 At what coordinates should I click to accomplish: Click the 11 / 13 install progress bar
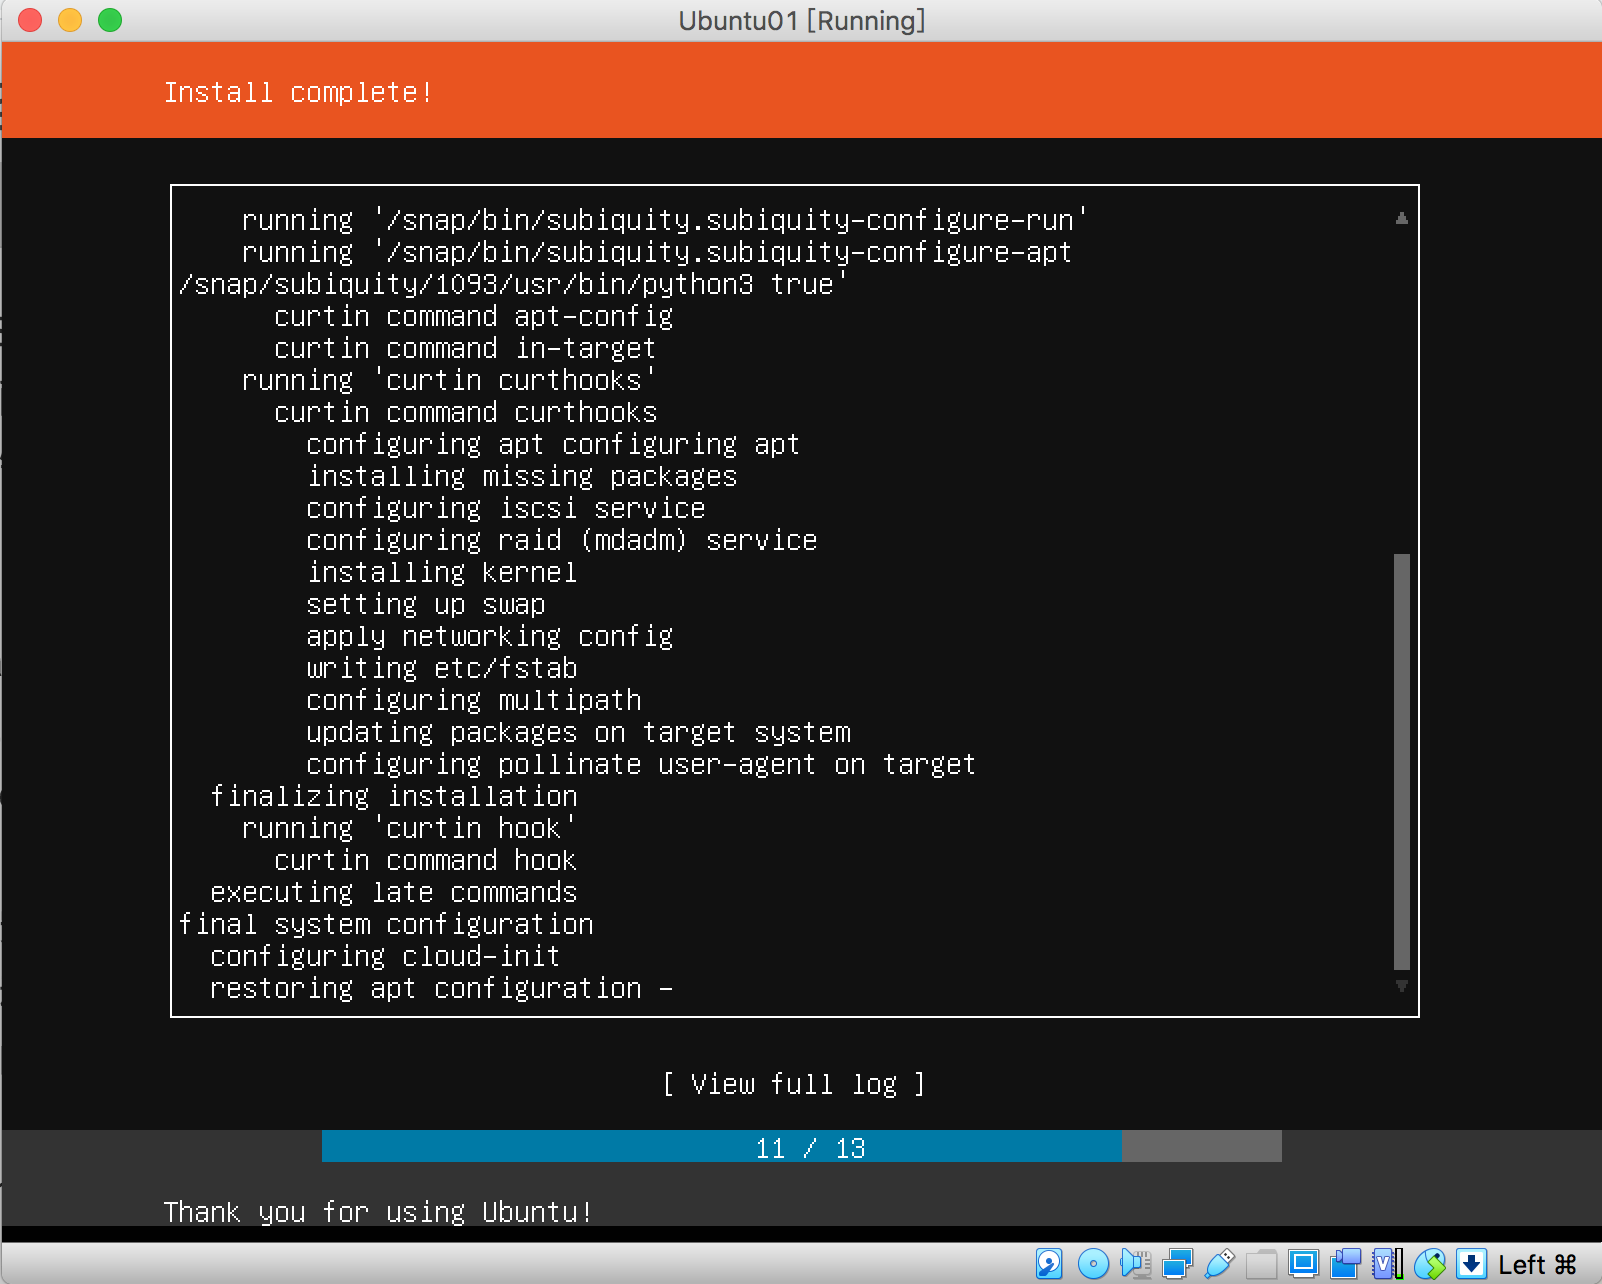point(802,1146)
